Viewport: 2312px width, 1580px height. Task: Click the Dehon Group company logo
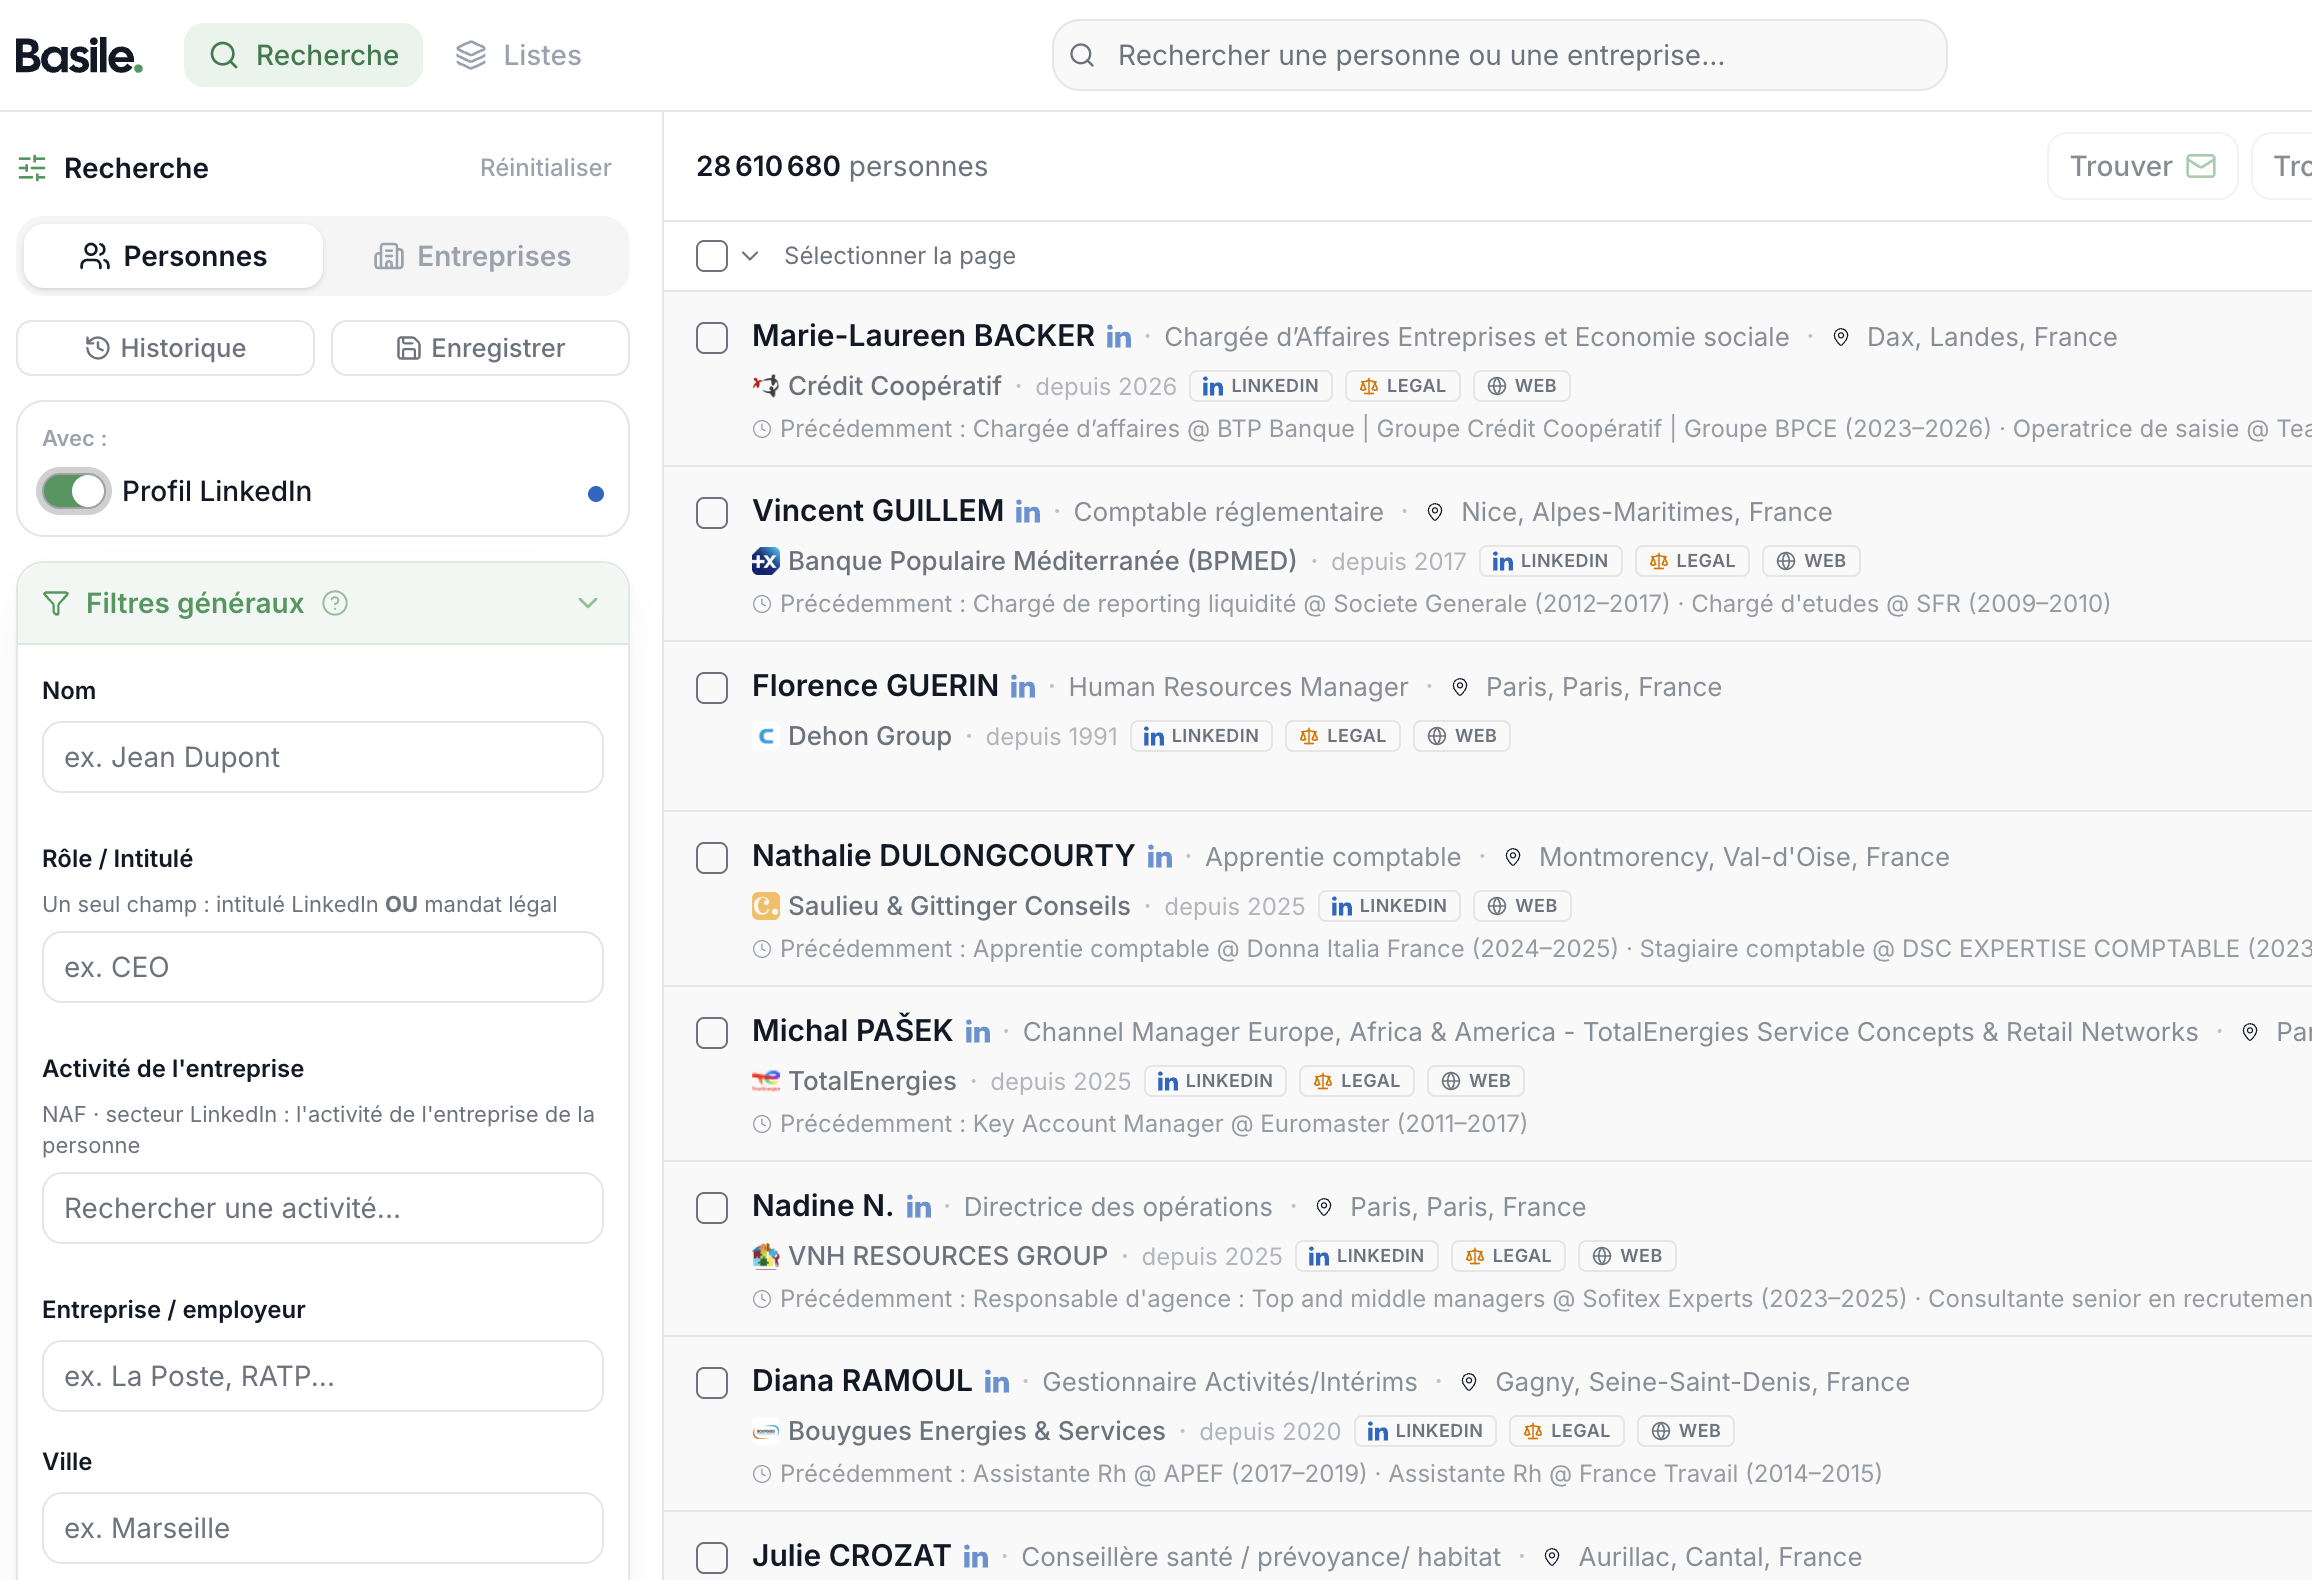tap(766, 736)
